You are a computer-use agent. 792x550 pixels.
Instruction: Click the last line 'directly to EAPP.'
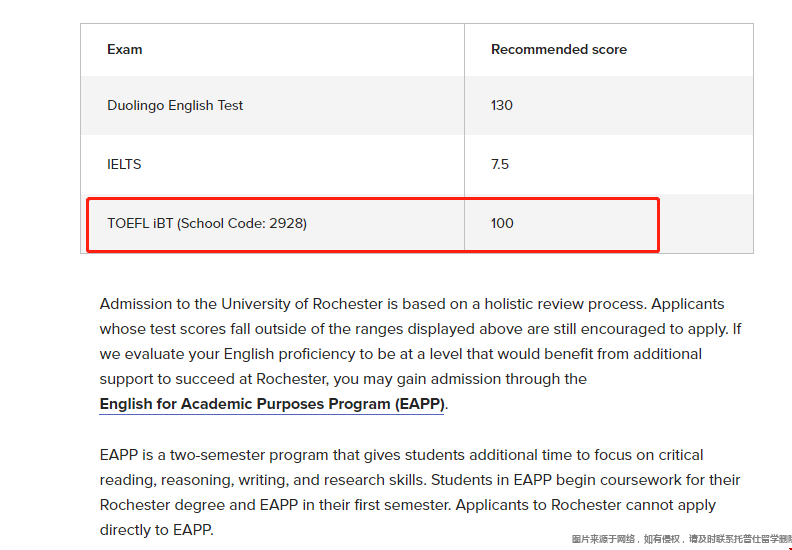coord(157,530)
